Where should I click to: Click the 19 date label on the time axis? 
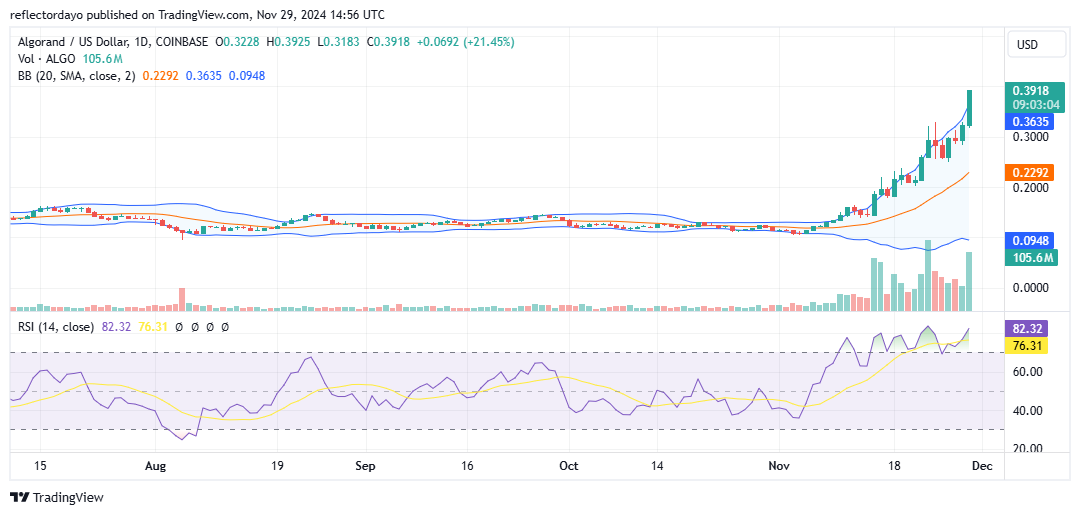(277, 465)
